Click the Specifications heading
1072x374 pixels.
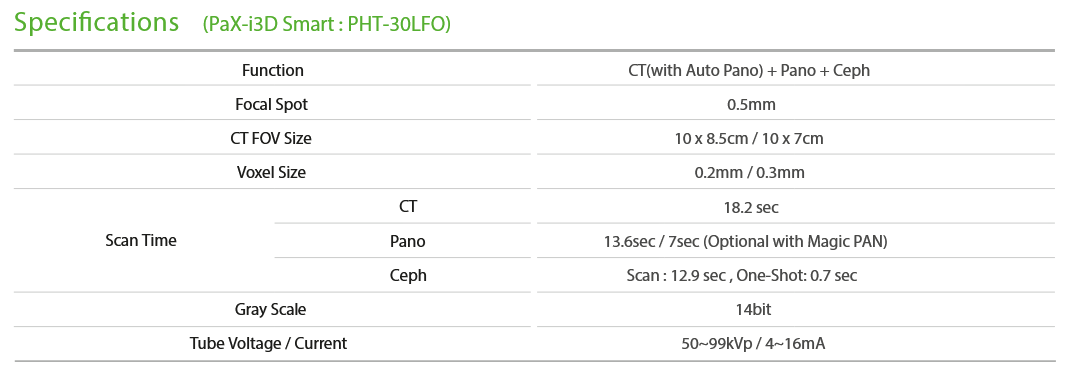click(x=96, y=23)
